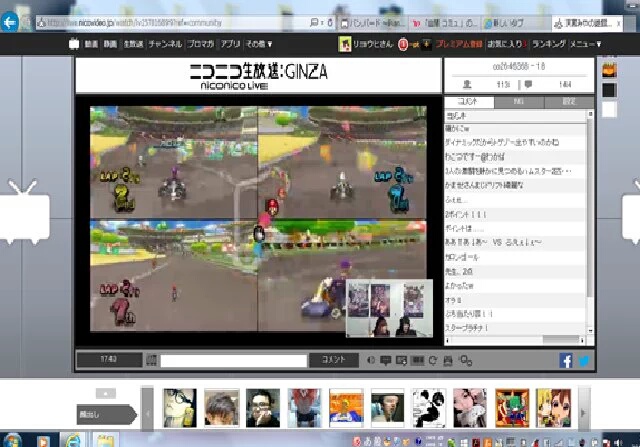Select the comment row よかったw

pos(516,286)
